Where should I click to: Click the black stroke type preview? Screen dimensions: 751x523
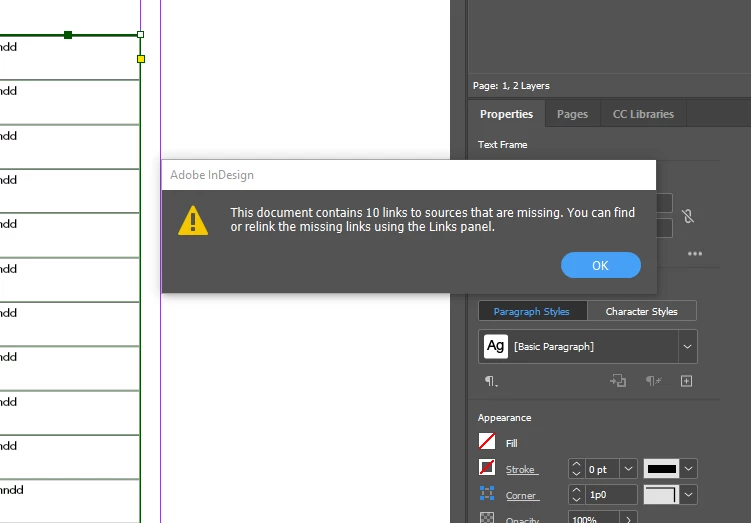click(x=661, y=469)
